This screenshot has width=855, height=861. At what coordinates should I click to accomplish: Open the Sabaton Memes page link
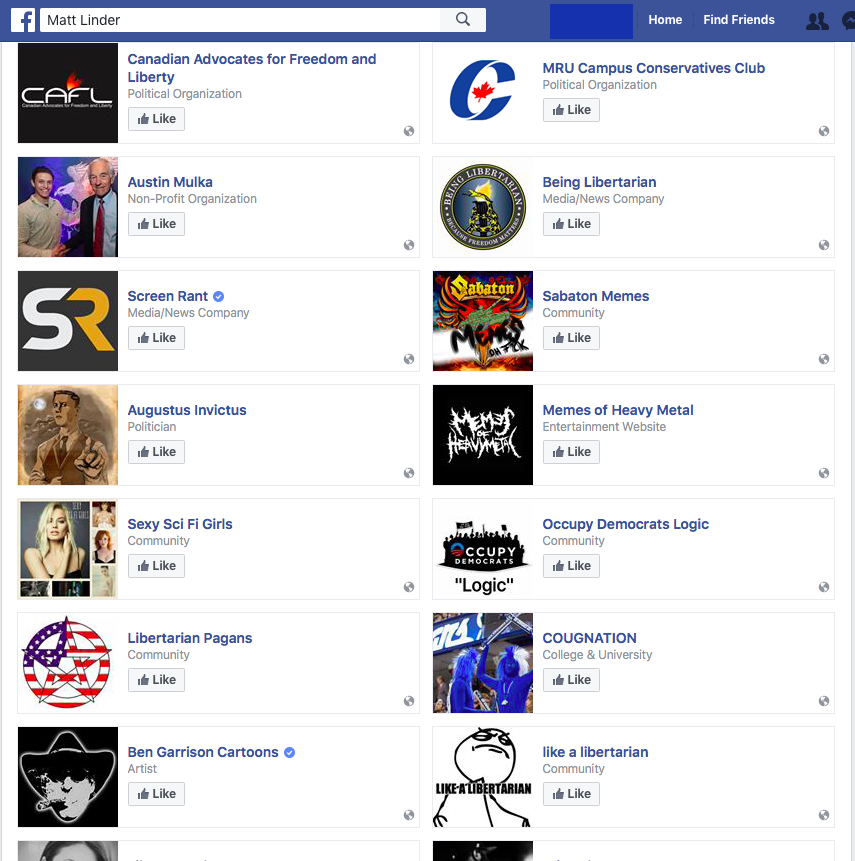coord(595,296)
